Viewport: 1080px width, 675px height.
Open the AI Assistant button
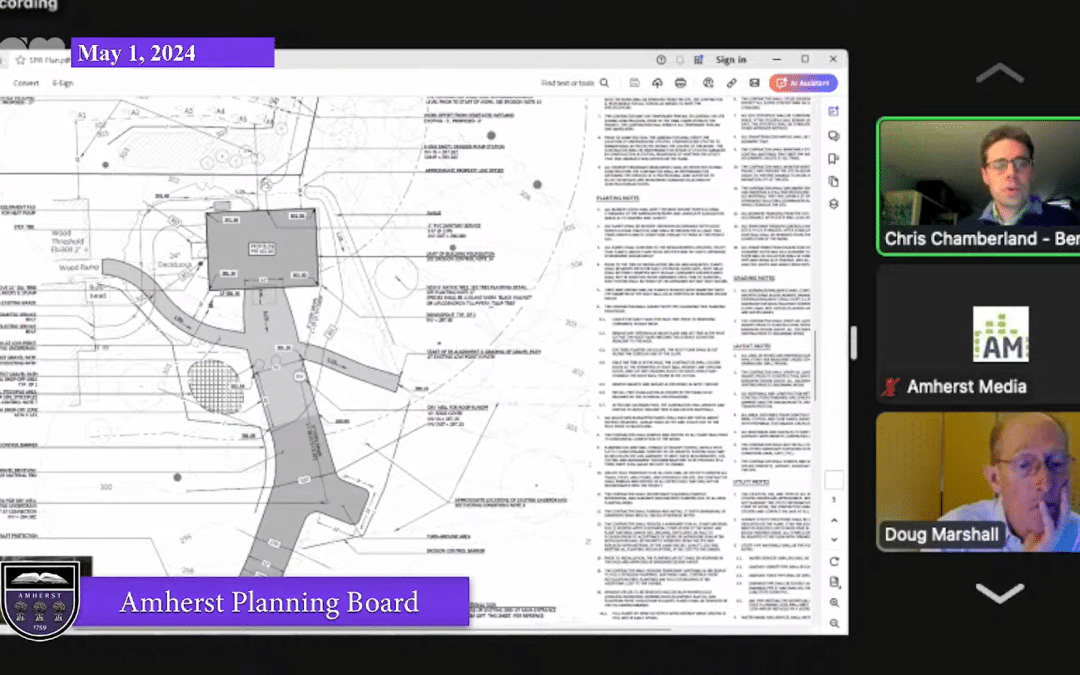803,83
